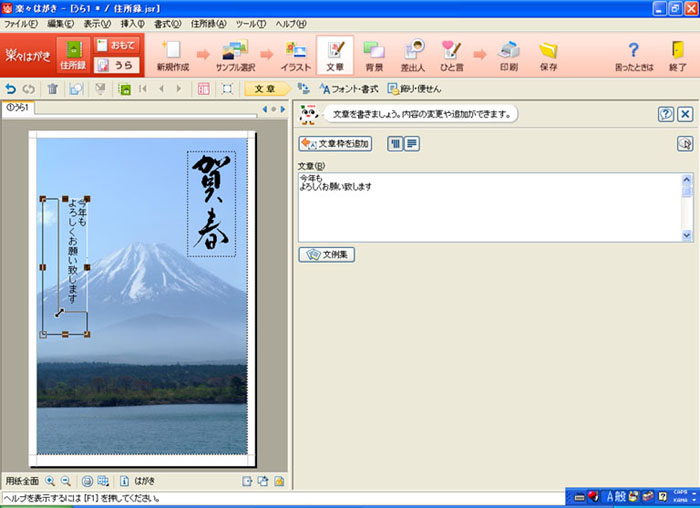The height and width of the screenshot is (508, 700).
Task: Click the 保存 save folder icon
Action: (x=548, y=54)
